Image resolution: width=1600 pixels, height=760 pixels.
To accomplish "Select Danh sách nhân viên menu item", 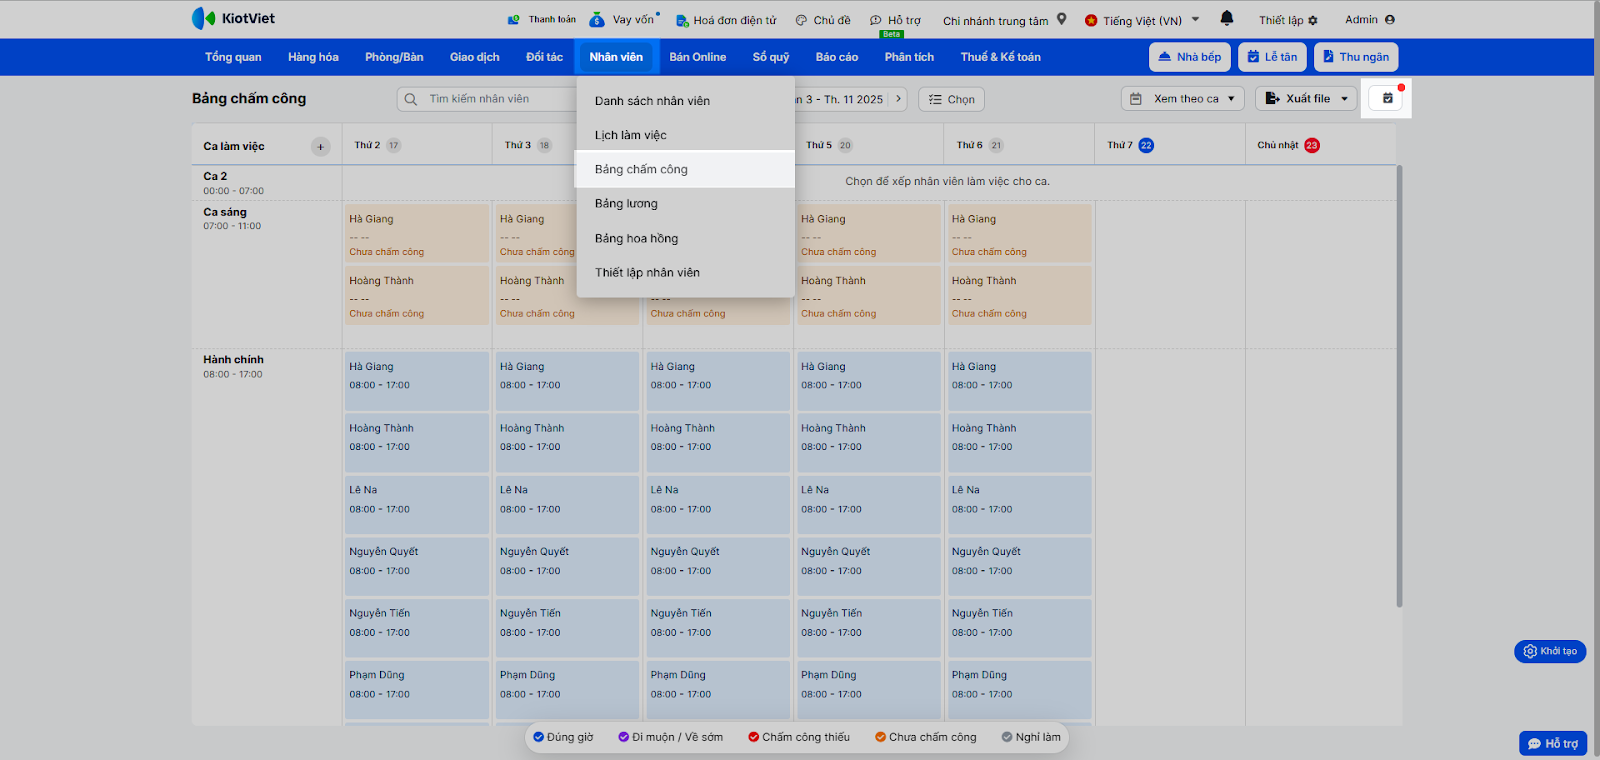I will [686, 101].
